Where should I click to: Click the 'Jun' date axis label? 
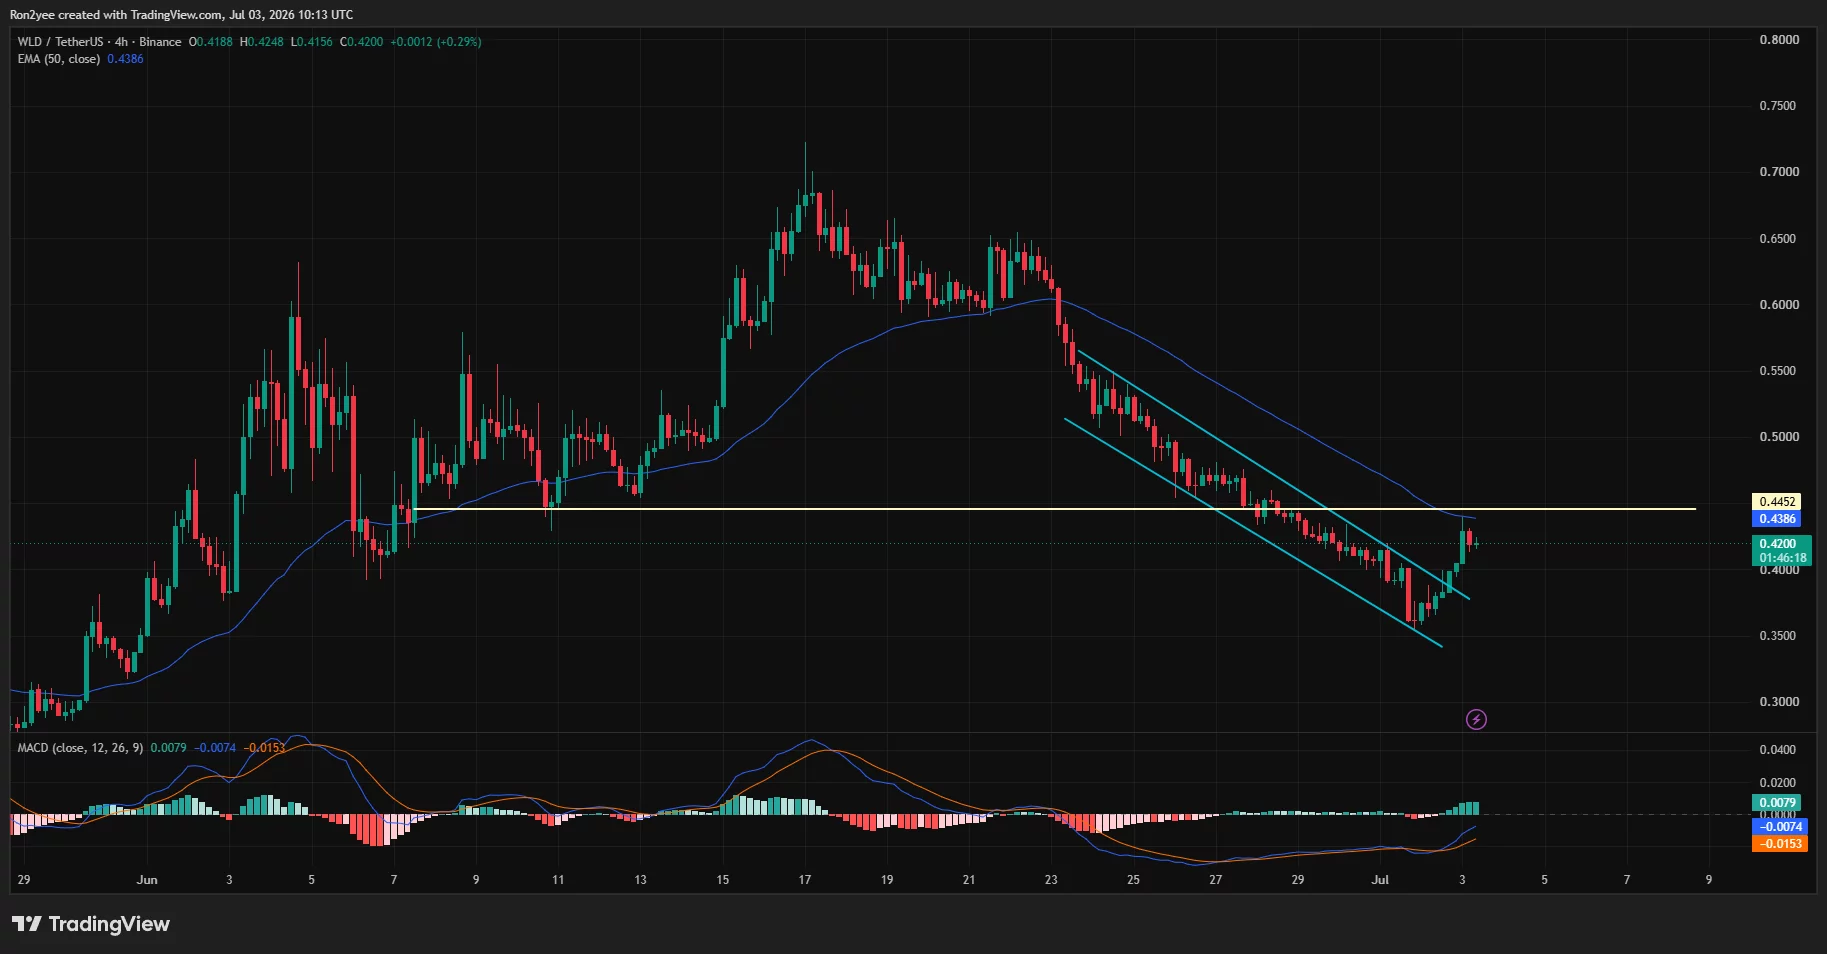(x=147, y=880)
